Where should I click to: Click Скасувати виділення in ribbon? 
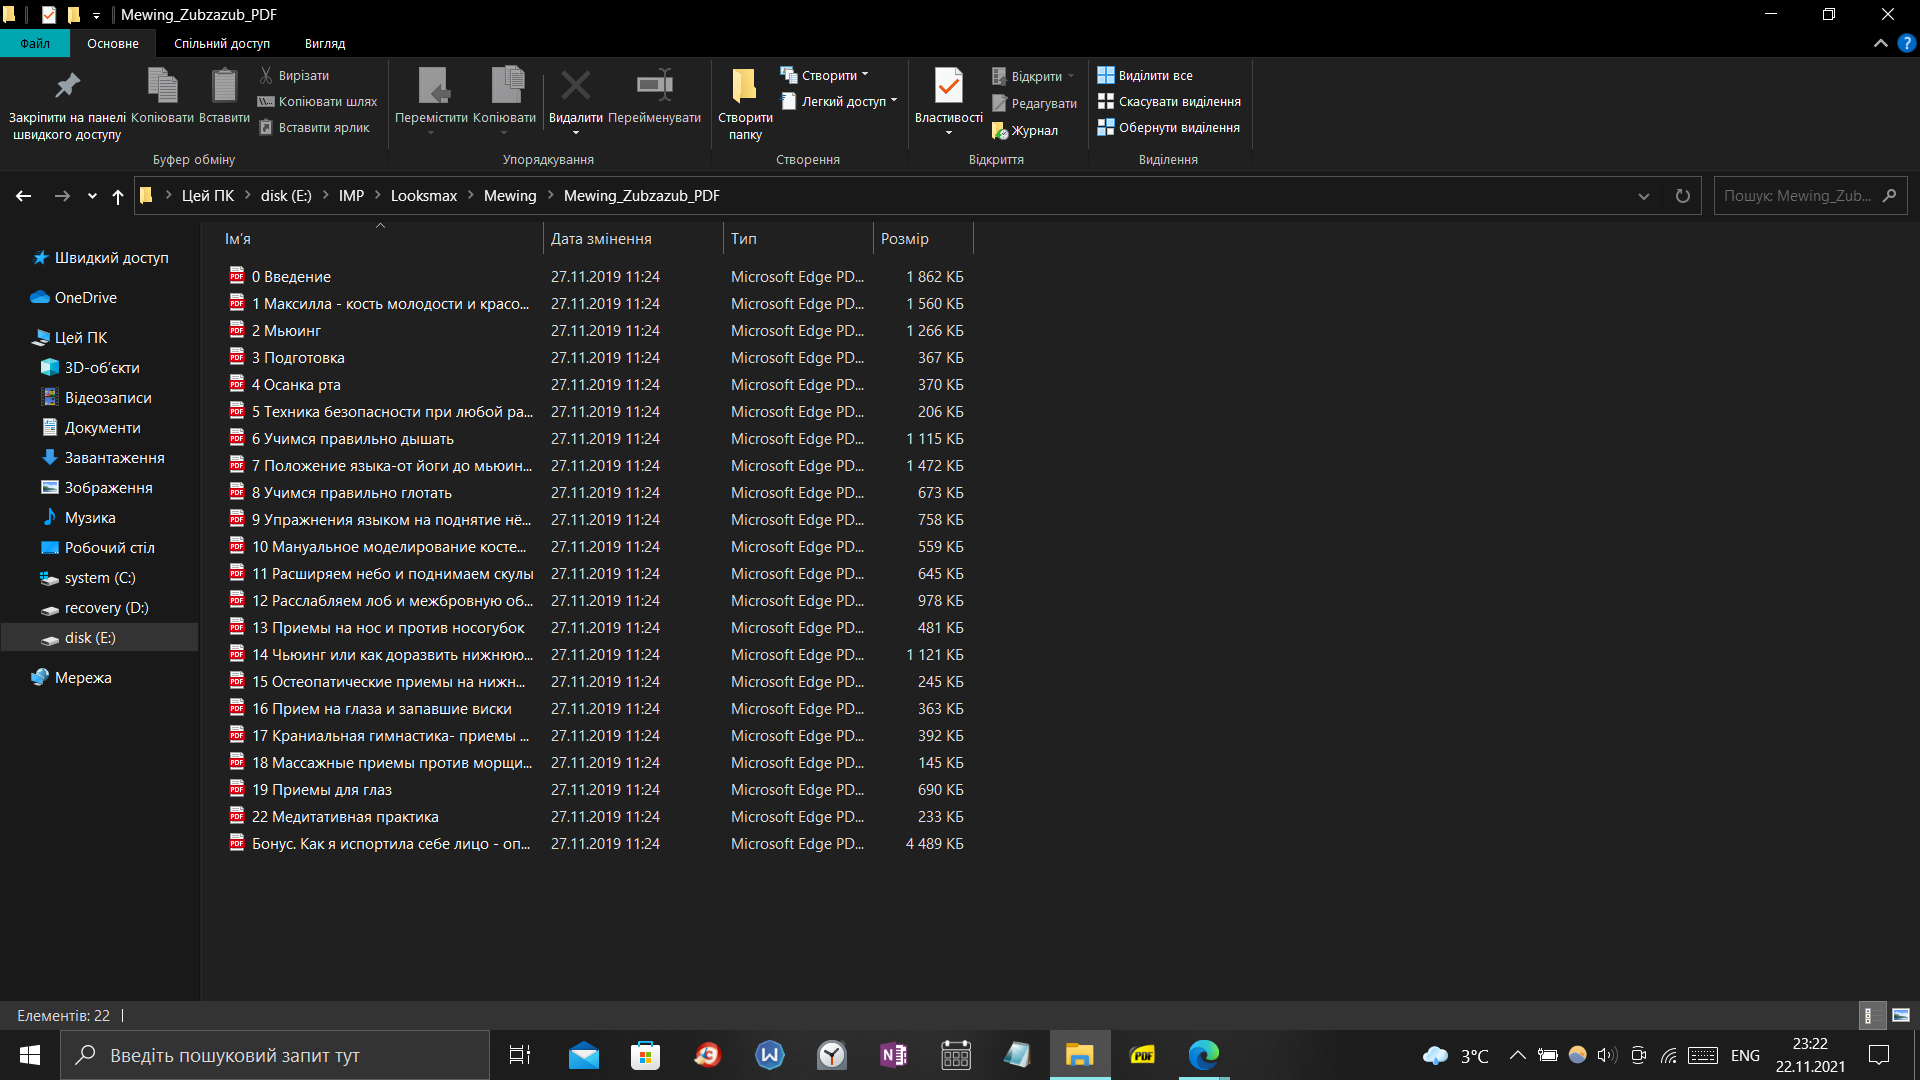1168,101
